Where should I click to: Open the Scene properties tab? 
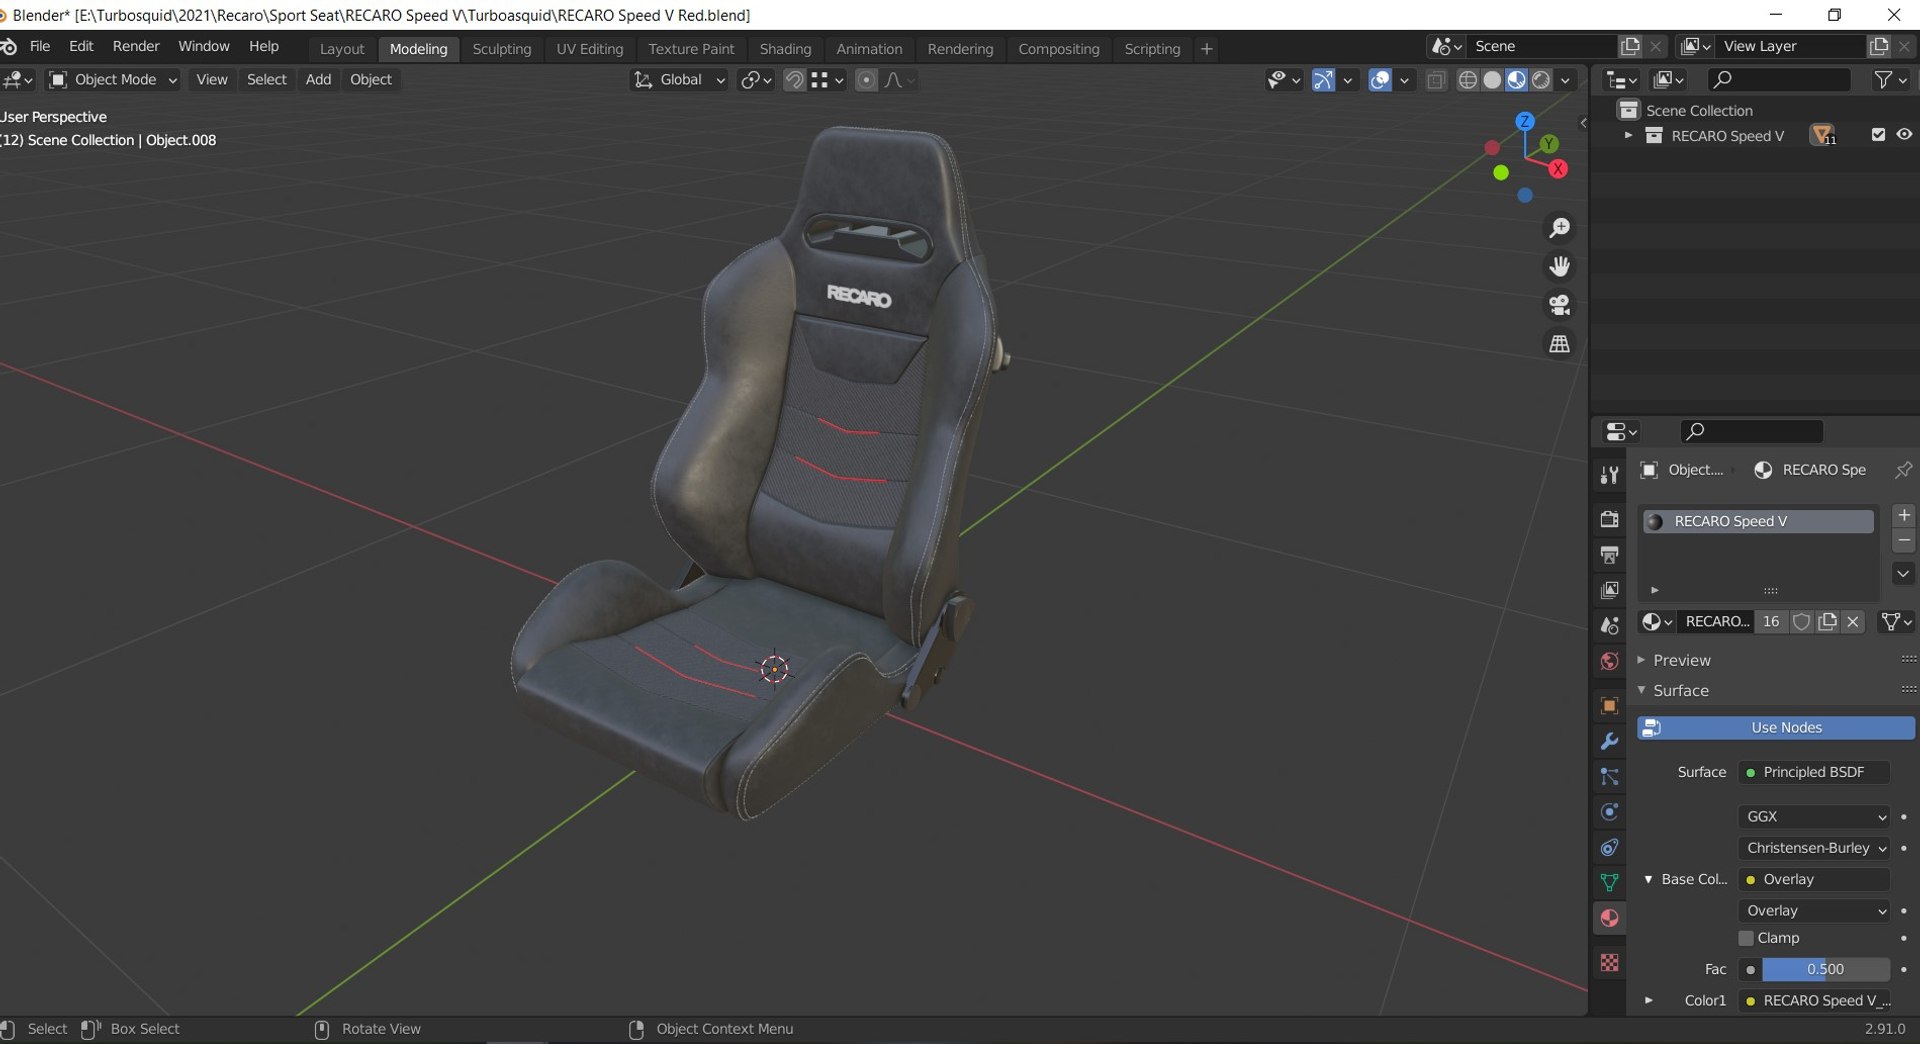pyautogui.click(x=1609, y=625)
